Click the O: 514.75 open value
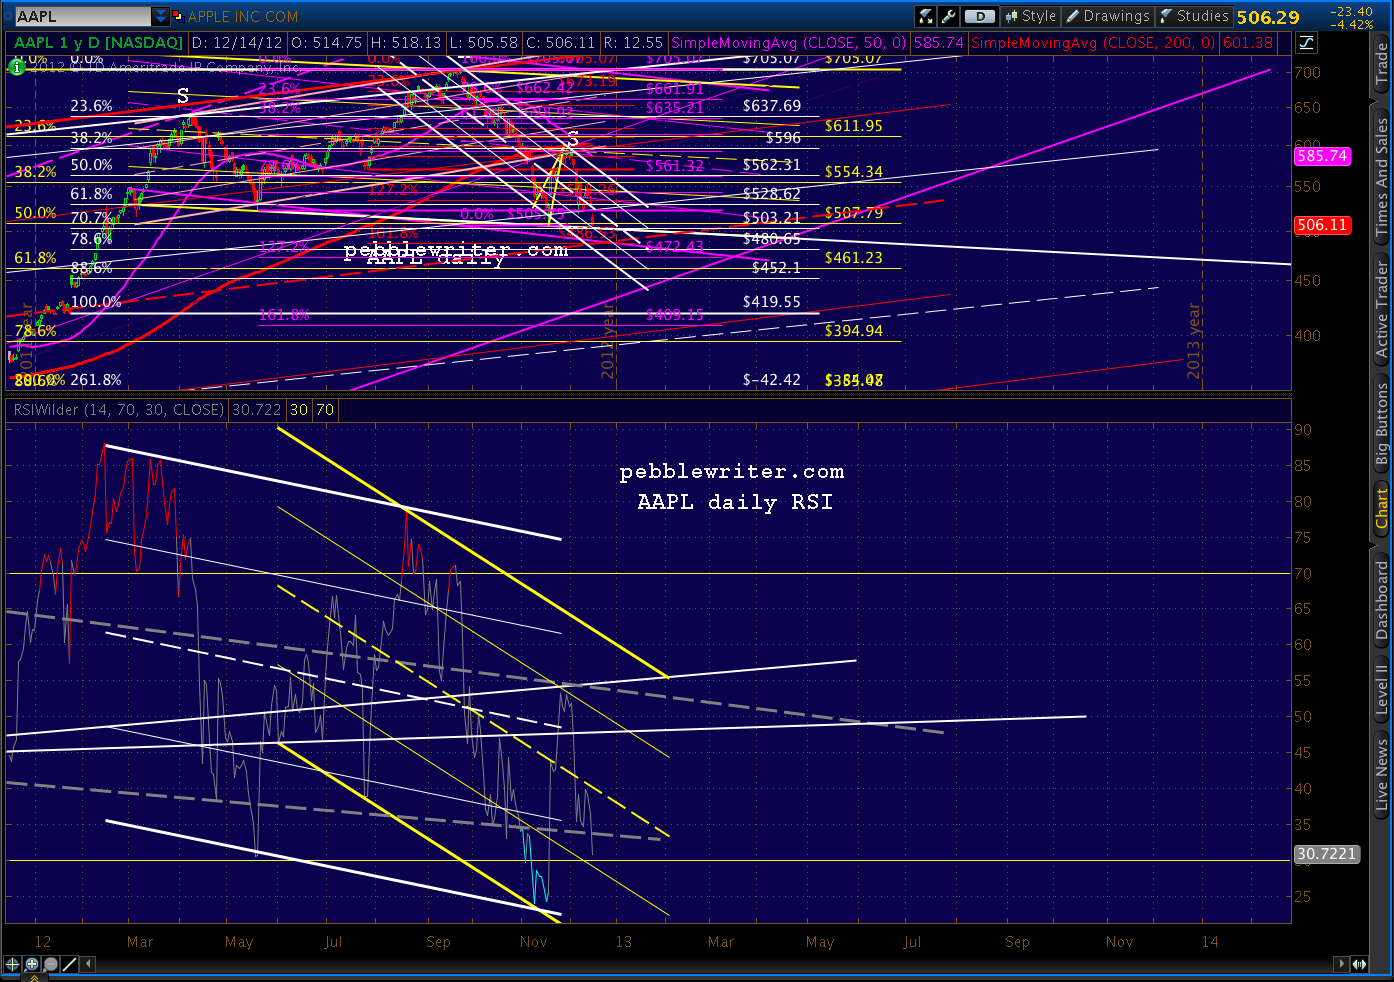 click(x=326, y=43)
